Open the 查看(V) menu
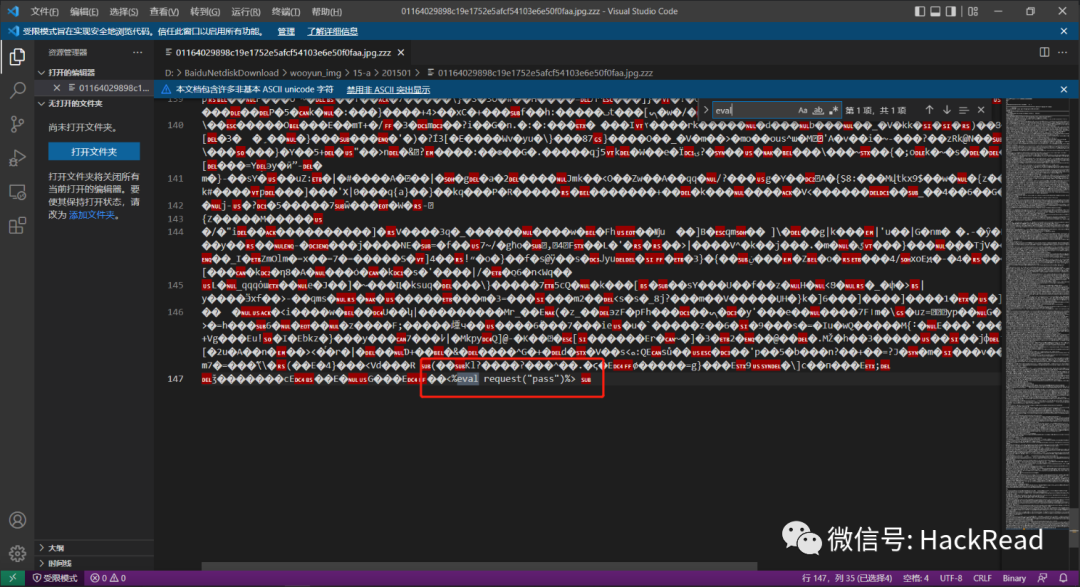Image resolution: width=1080 pixels, height=587 pixels. click(164, 12)
